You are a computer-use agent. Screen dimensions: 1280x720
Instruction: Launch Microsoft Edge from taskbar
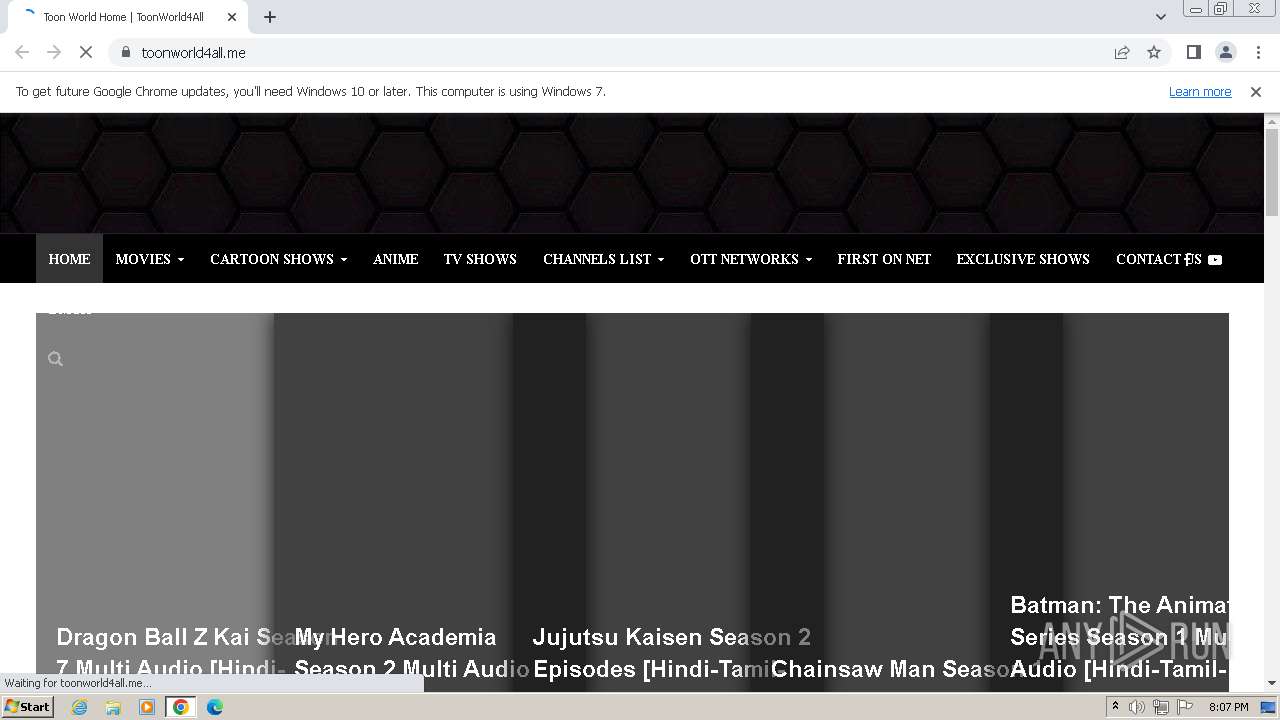(x=215, y=707)
